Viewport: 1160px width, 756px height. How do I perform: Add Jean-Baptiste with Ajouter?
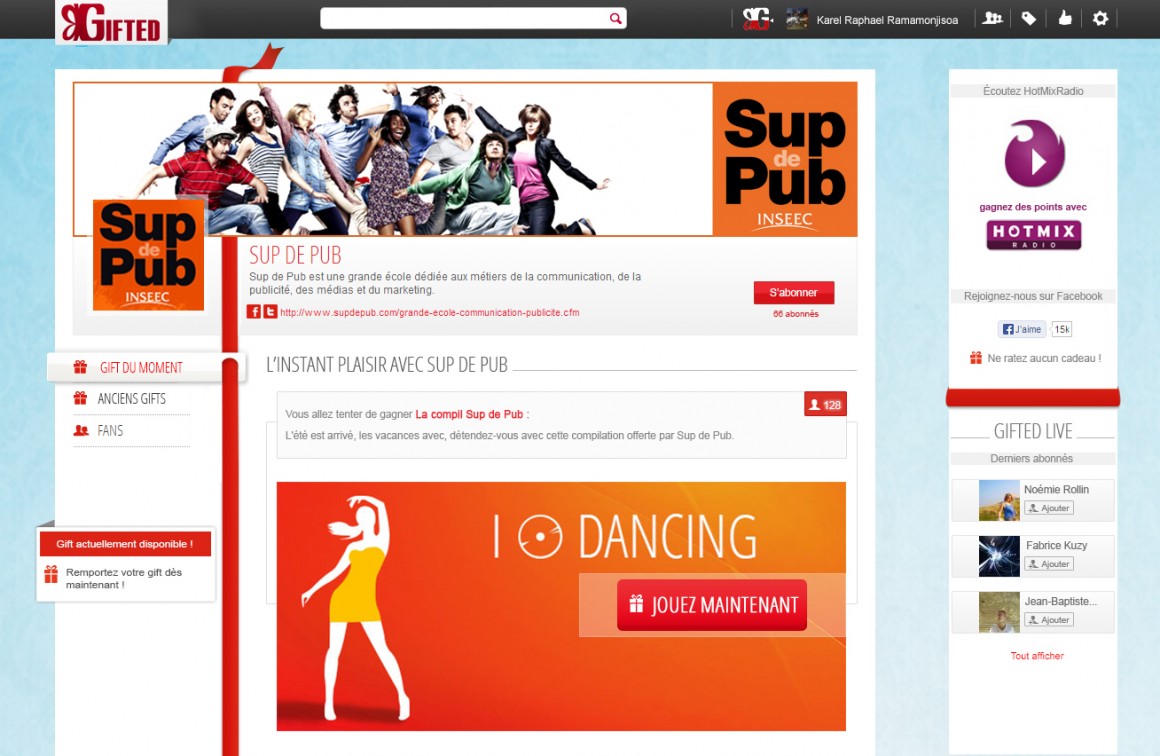(1049, 620)
